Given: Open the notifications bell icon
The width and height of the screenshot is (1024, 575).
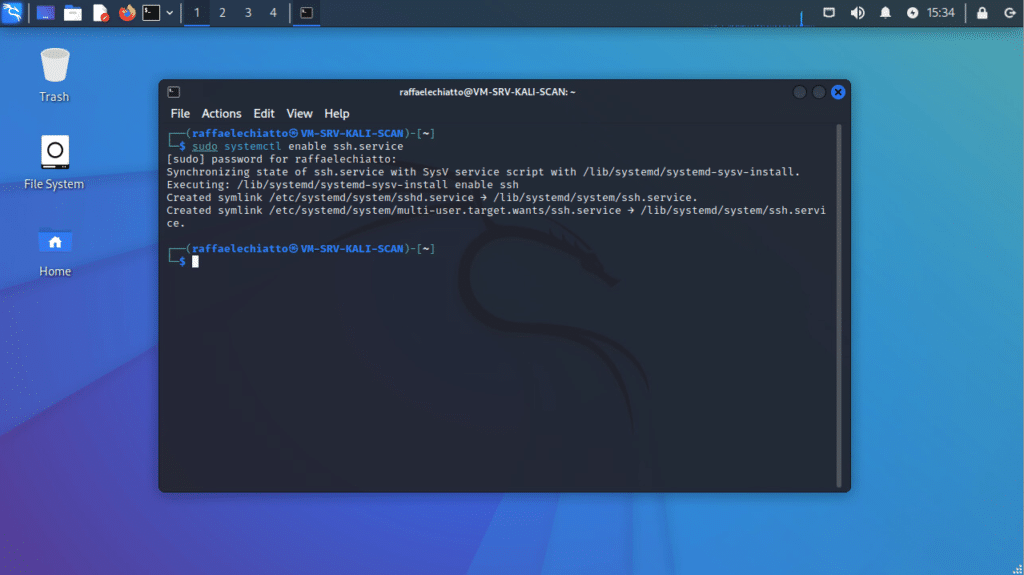Looking at the screenshot, I should (885, 12).
